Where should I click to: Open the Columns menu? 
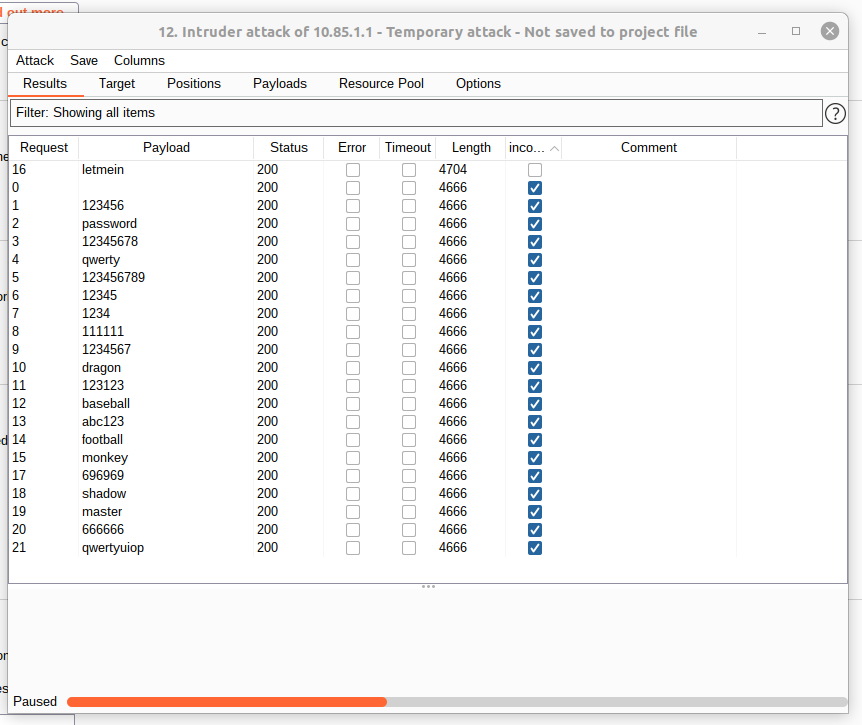[139, 60]
